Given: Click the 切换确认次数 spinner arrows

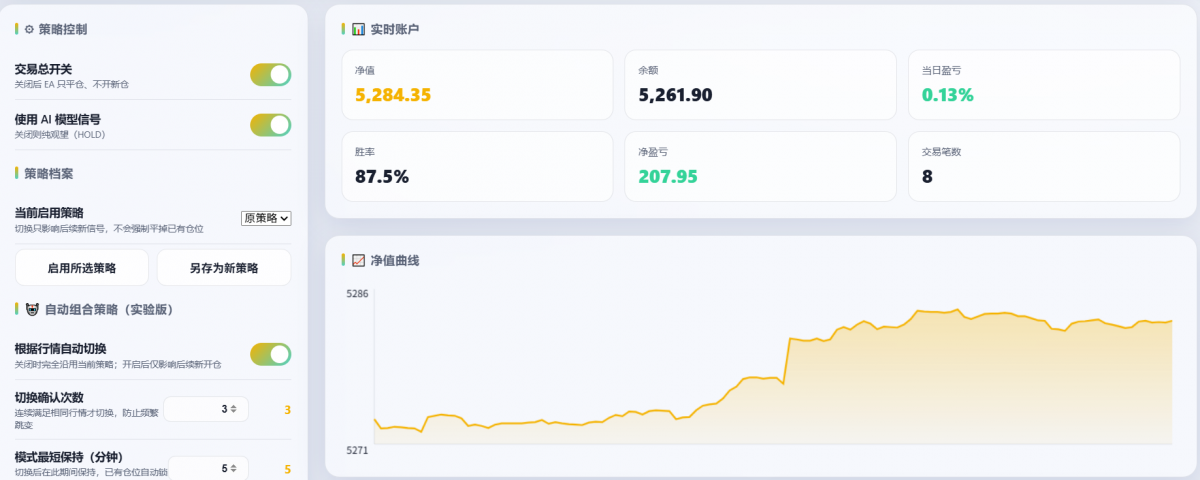Looking at the screenshot, I should [x=234, y=409].
